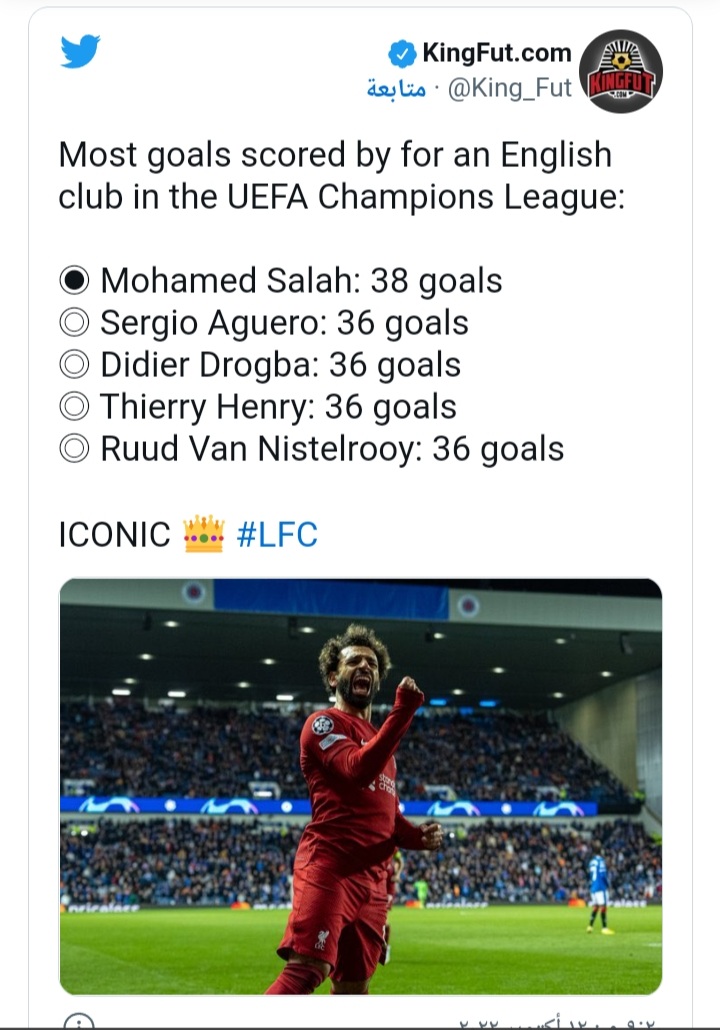Image resolution: width=720 pixels, height=1030 pixels.
Task: Select the bullet beside Didier Drogba
Action: (x=75, y=365)
